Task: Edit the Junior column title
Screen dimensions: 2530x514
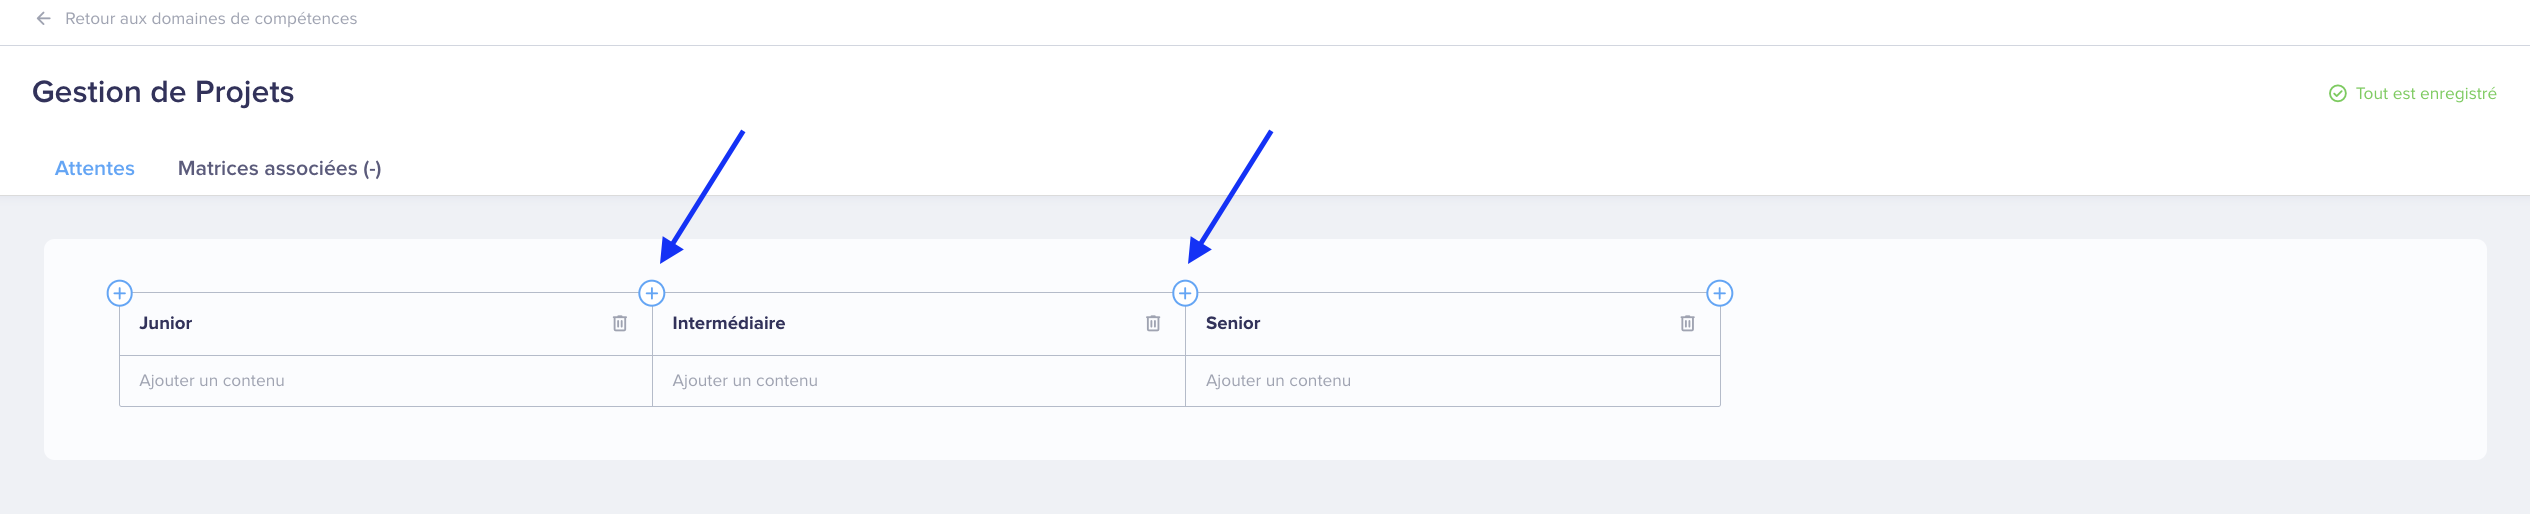Action: coord(166,323)
